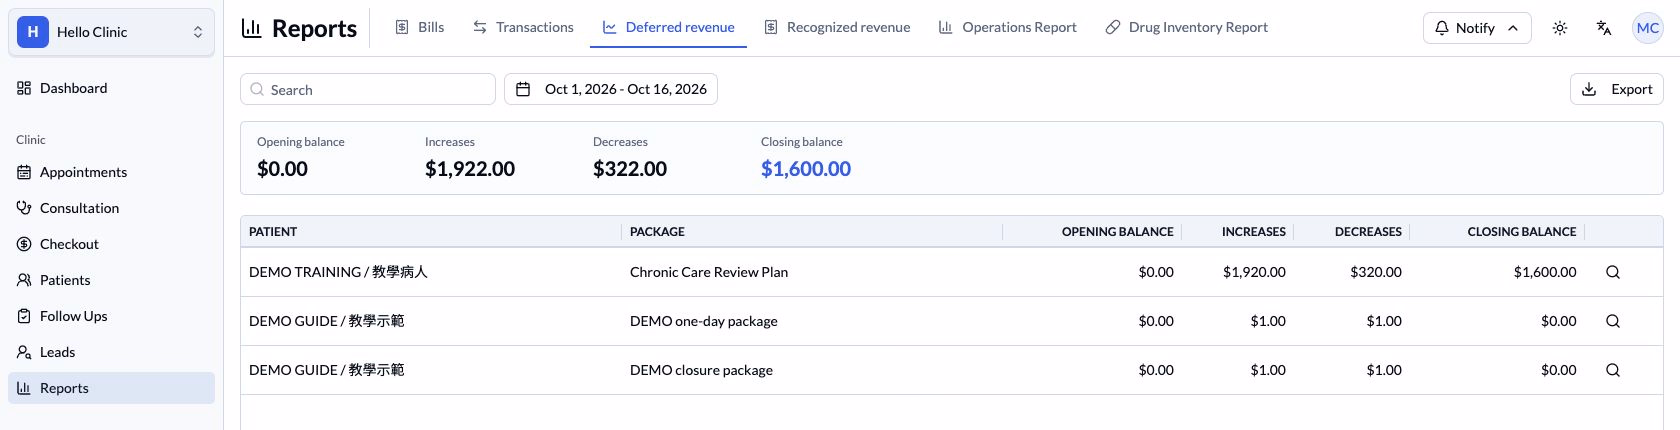Screen dimensions: 1680x430
Task: View details for DEMO closure package row
Action: point(1613,370)
